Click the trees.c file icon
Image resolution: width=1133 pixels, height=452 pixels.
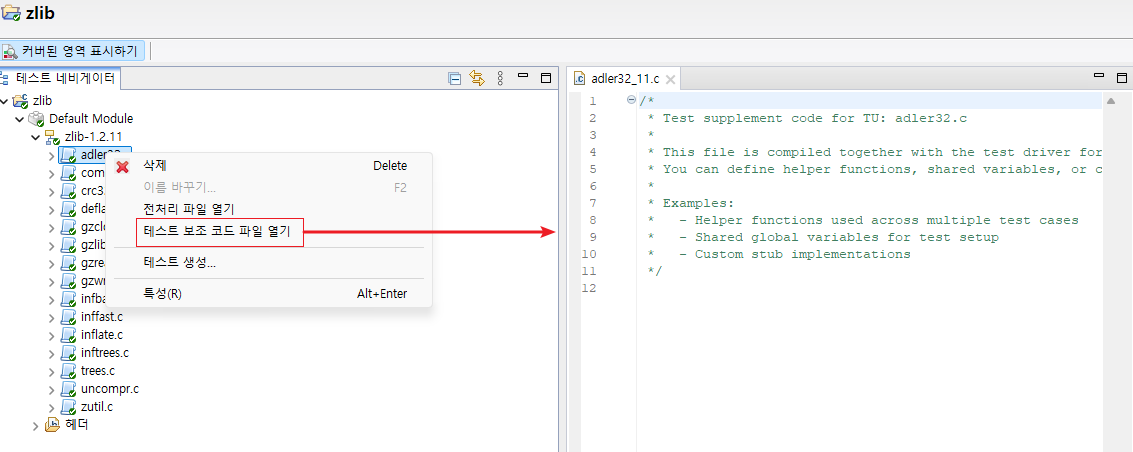click(x=69, y=371)
